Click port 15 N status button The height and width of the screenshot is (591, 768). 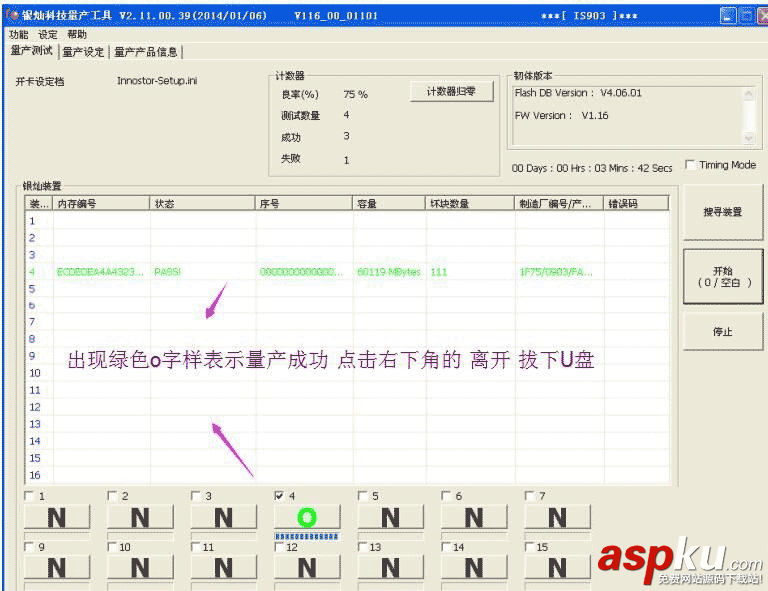click(x=557, y=568)
